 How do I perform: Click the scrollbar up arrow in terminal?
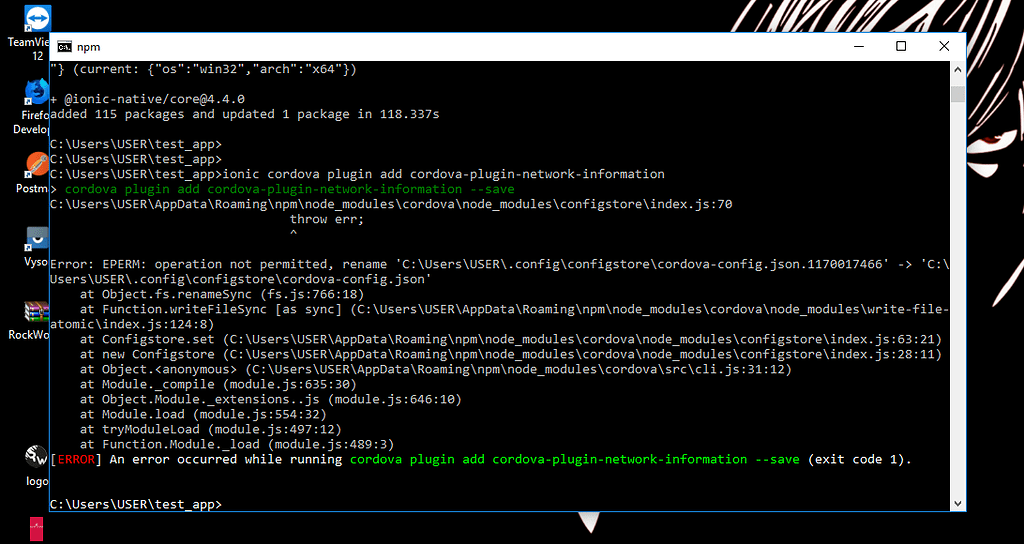point(958,69)
